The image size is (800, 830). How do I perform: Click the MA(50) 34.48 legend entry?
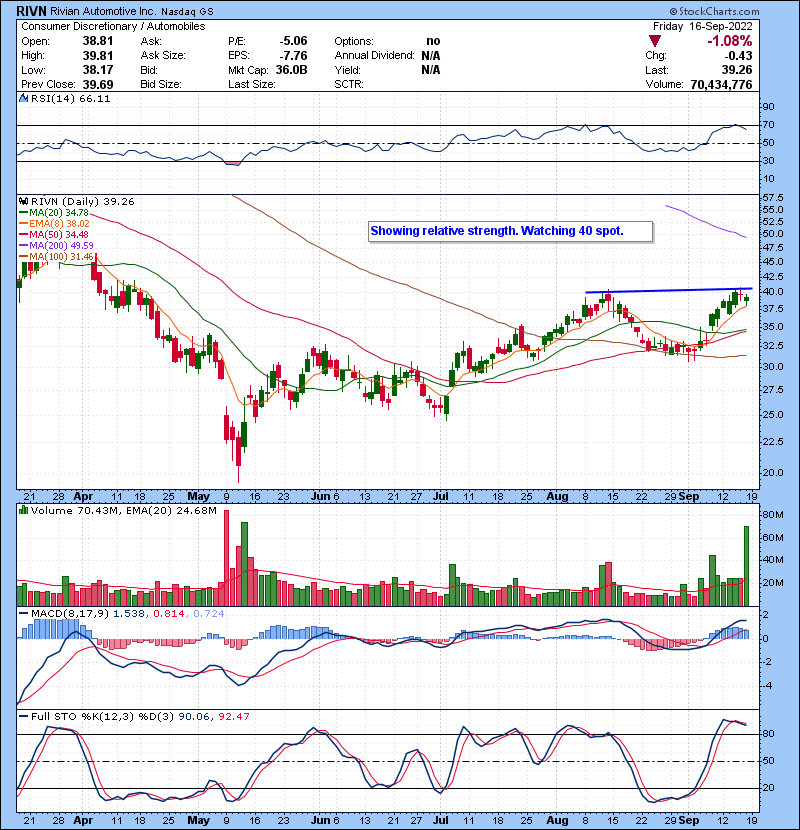pyautogui.click(x=54, y=234)
